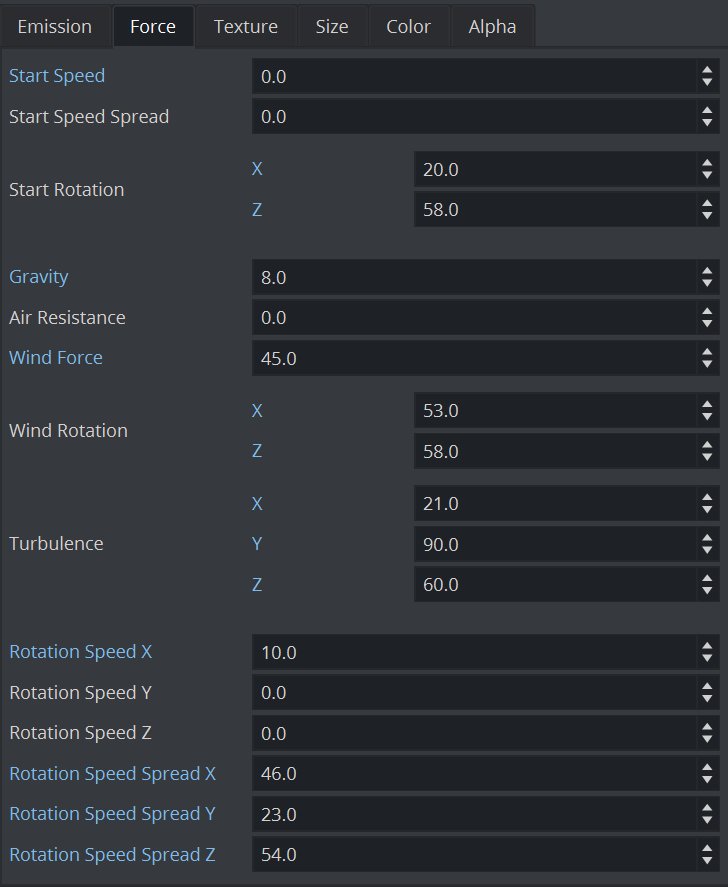This screenshot has width=728, height=887.
Task: Increase Turbulence Y with up arrow
Action: (x=708, y=538)
